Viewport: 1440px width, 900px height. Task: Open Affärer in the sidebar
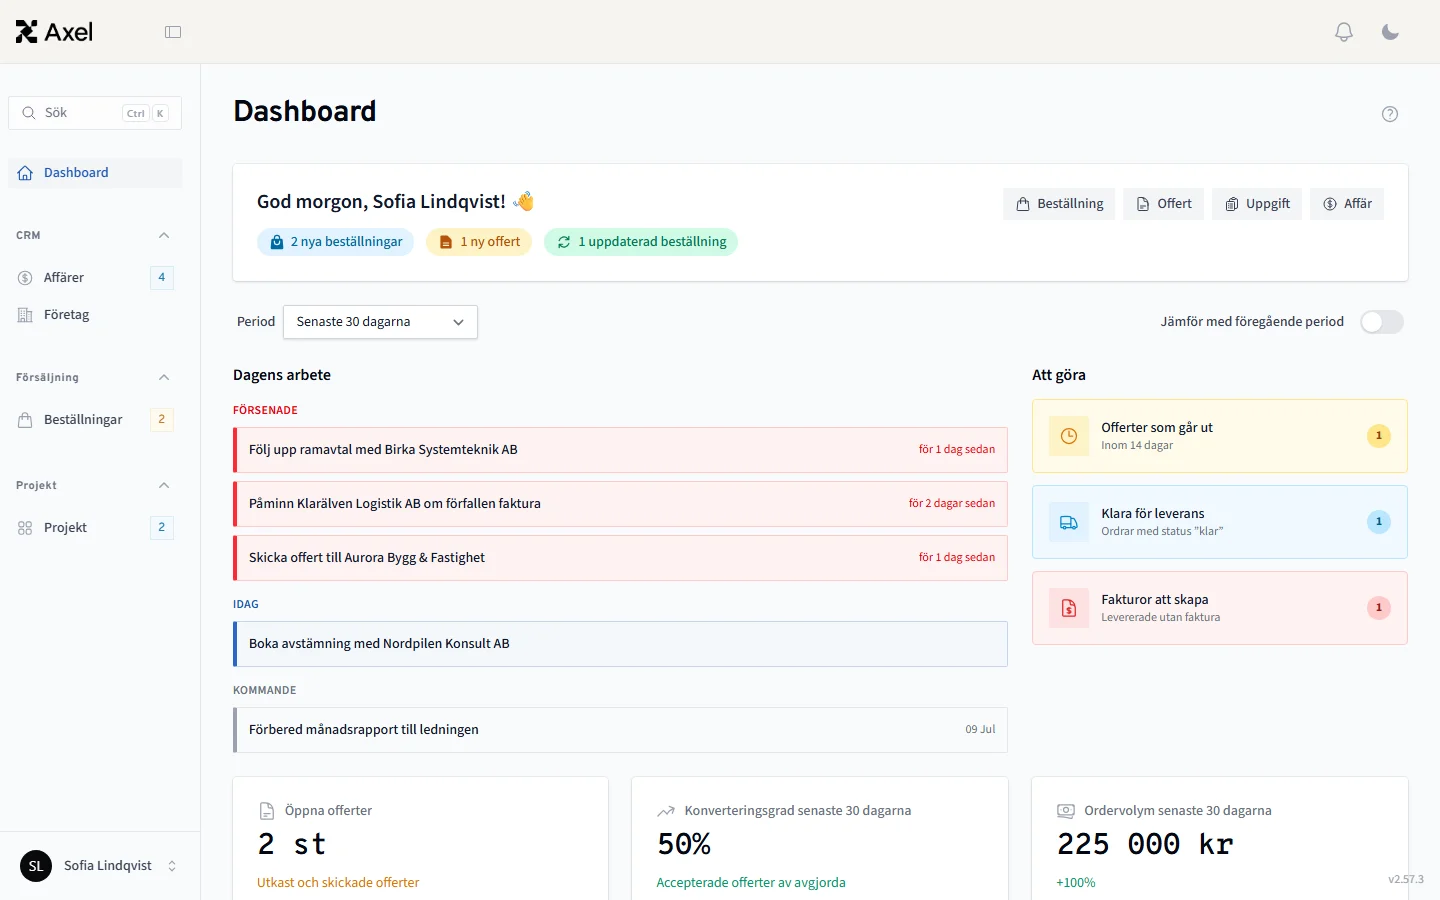[x=95, y=278]
